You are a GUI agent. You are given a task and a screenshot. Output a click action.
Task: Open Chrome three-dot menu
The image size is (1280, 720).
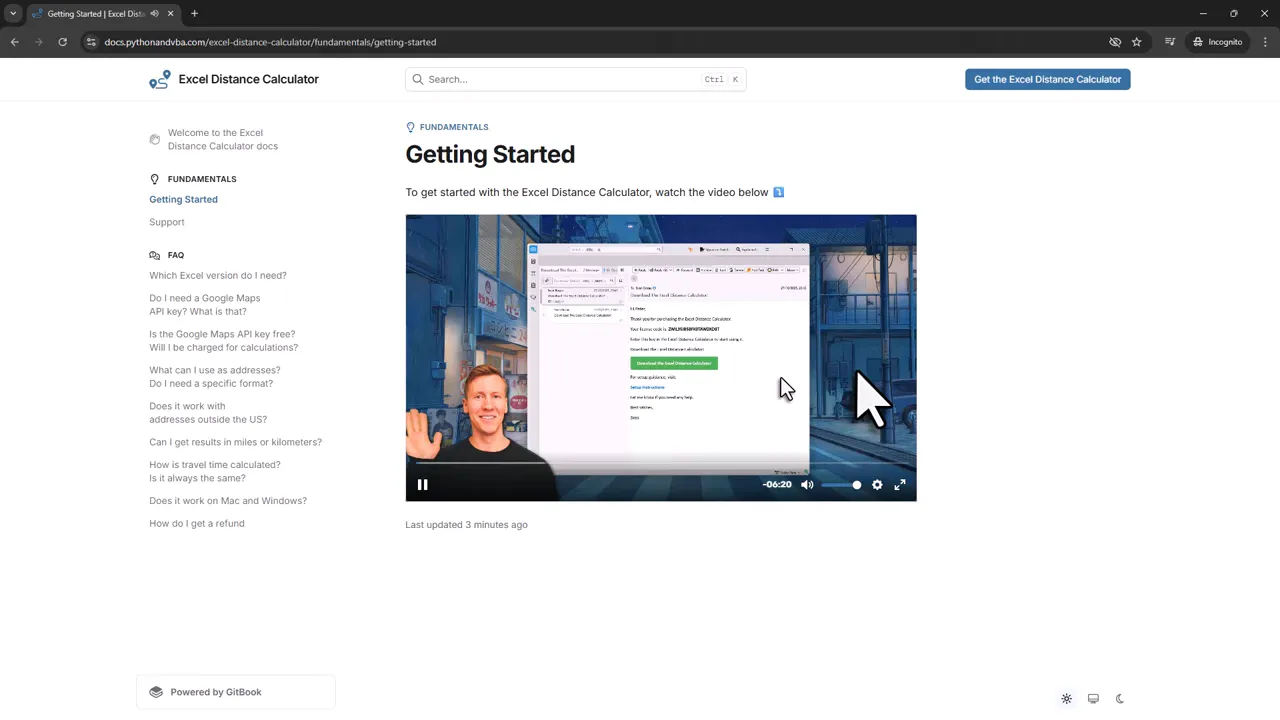(1265, 42)
